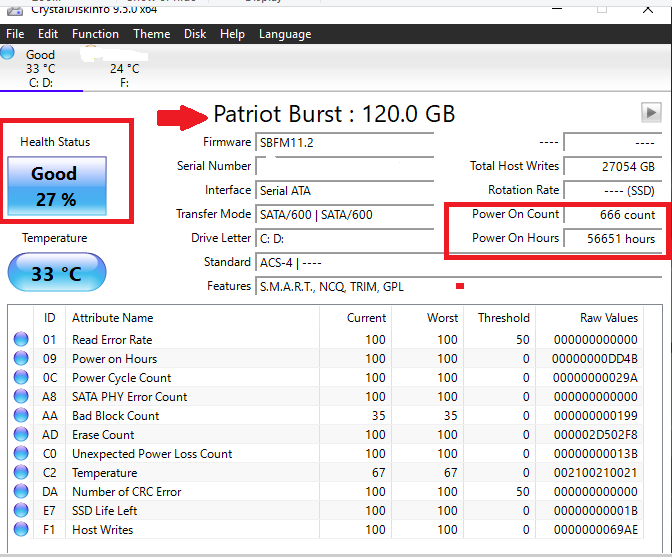Screen dimensions: 672x557
Task: Open the Edit menu
Action: 48,34
